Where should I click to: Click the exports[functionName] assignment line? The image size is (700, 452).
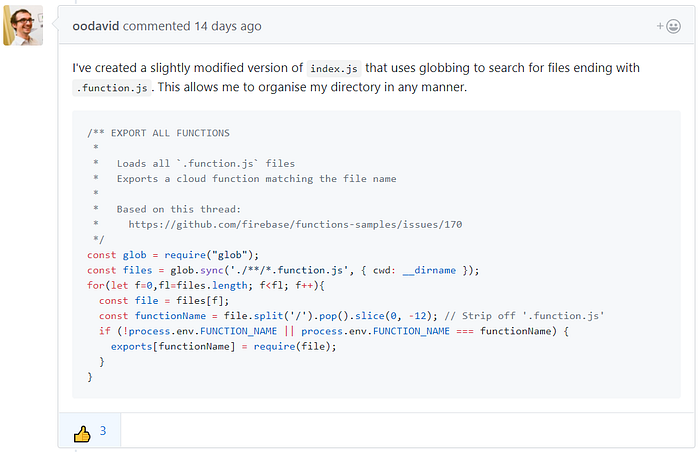click(223, 347)
